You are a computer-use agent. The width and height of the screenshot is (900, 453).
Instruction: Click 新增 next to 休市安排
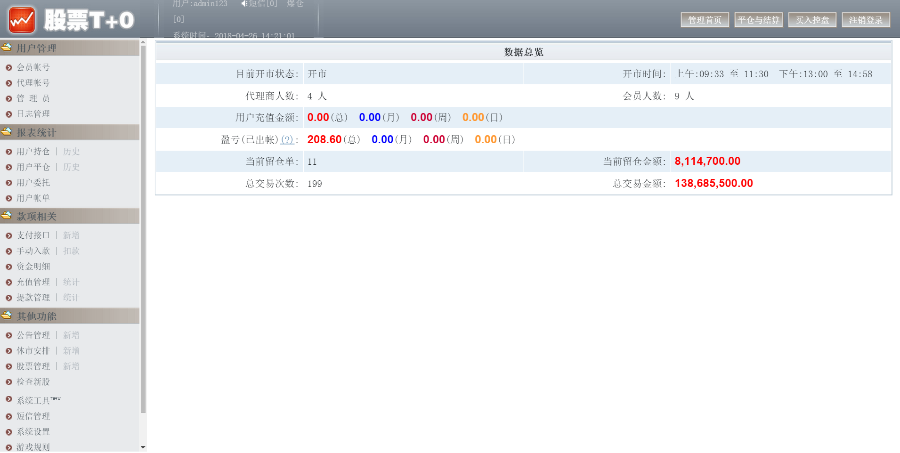71,351
